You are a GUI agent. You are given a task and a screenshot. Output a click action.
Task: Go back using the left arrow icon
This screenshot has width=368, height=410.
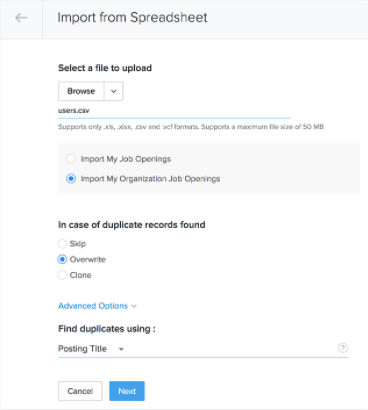(x=21, y=18)
